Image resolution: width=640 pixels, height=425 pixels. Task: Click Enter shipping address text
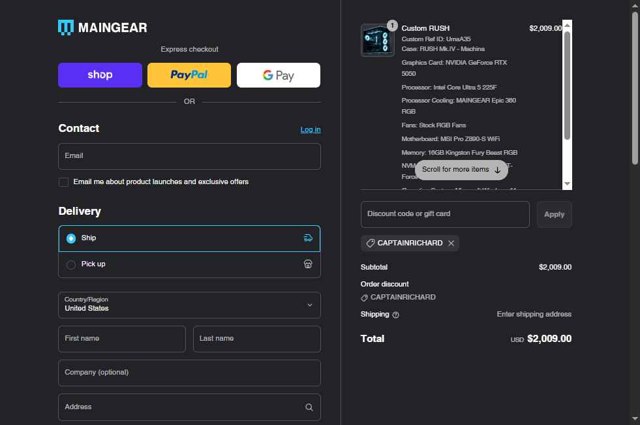pyautogui.click(x=534, y=314)
